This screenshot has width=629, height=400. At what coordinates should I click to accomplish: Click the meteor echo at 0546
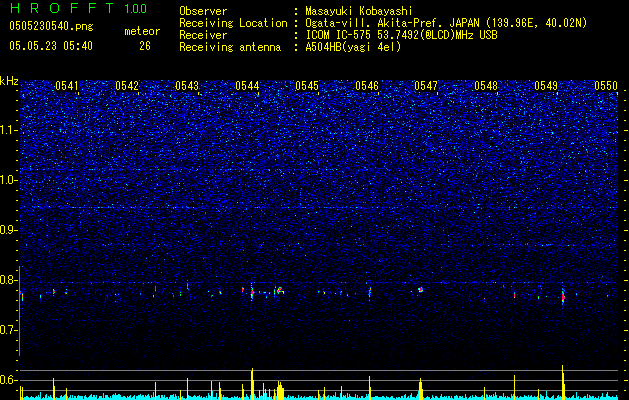pyautogui.click(x=370, y=292)
